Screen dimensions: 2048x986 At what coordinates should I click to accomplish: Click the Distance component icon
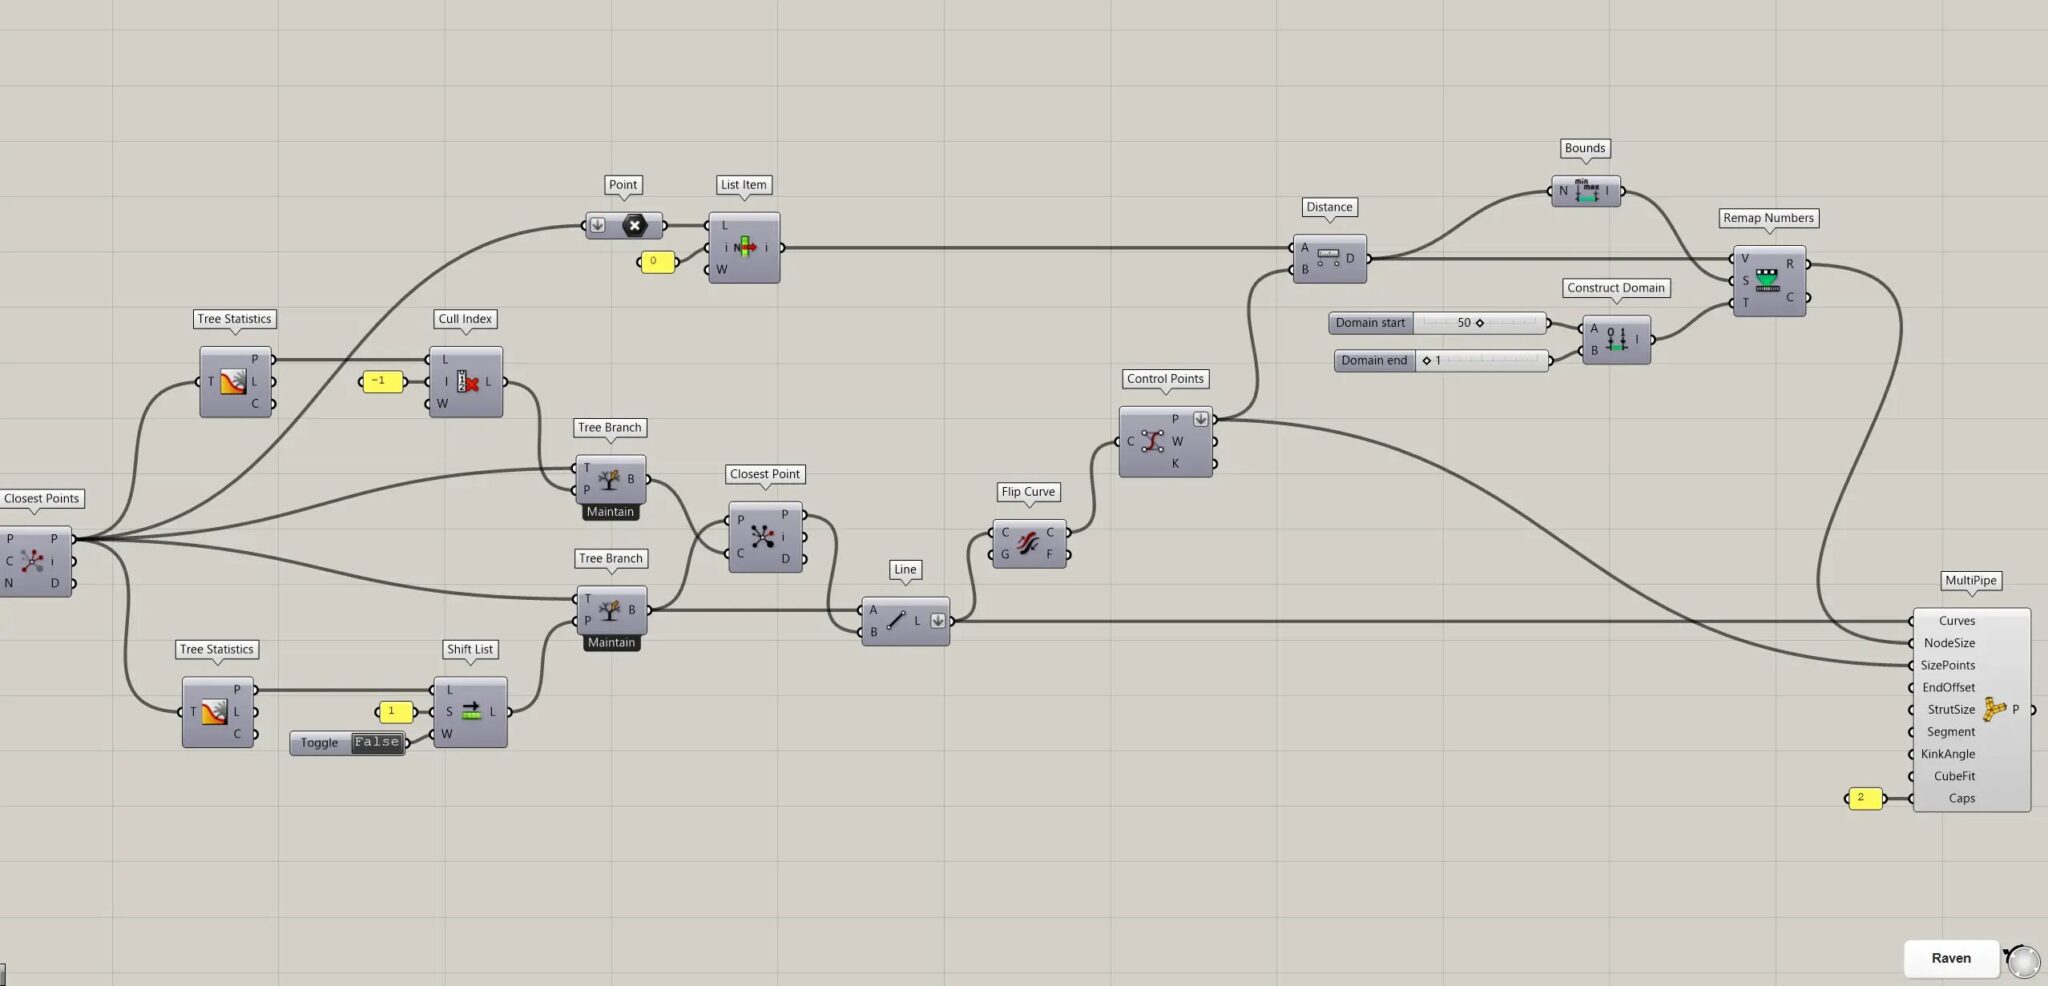1328,258
